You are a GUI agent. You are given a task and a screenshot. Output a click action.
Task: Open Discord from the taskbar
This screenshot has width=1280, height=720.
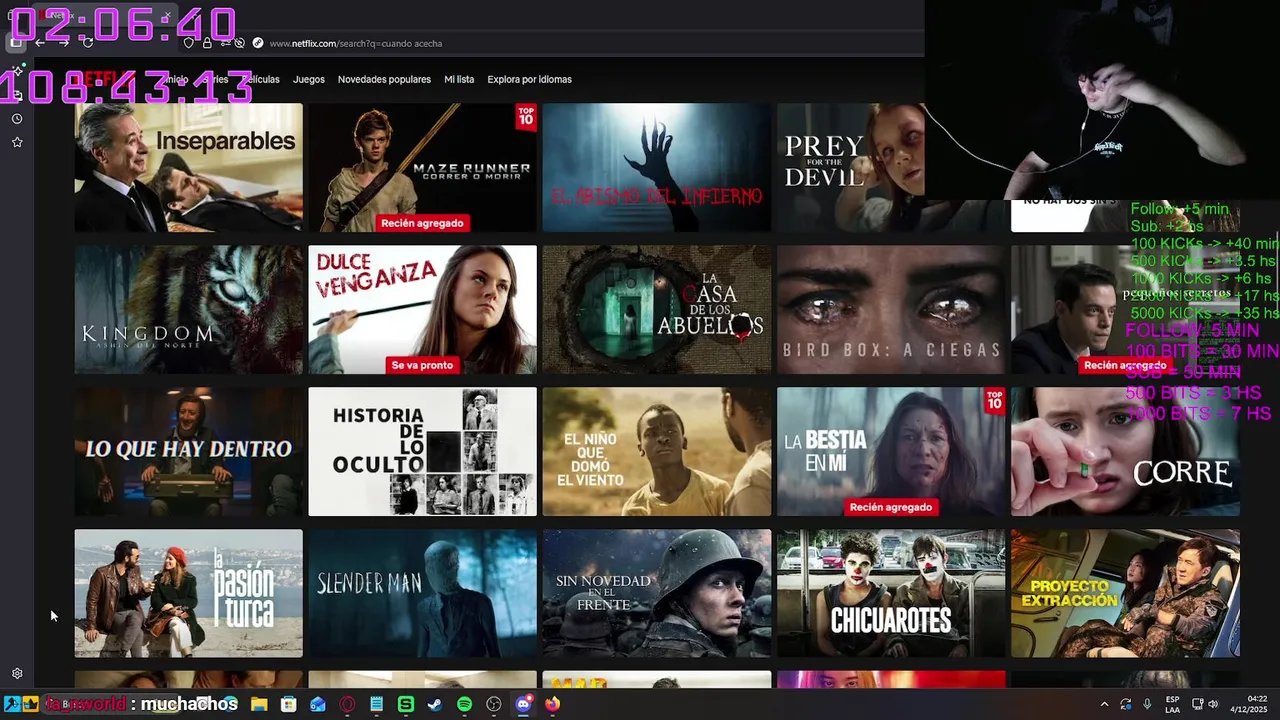[x=523, y=704]
